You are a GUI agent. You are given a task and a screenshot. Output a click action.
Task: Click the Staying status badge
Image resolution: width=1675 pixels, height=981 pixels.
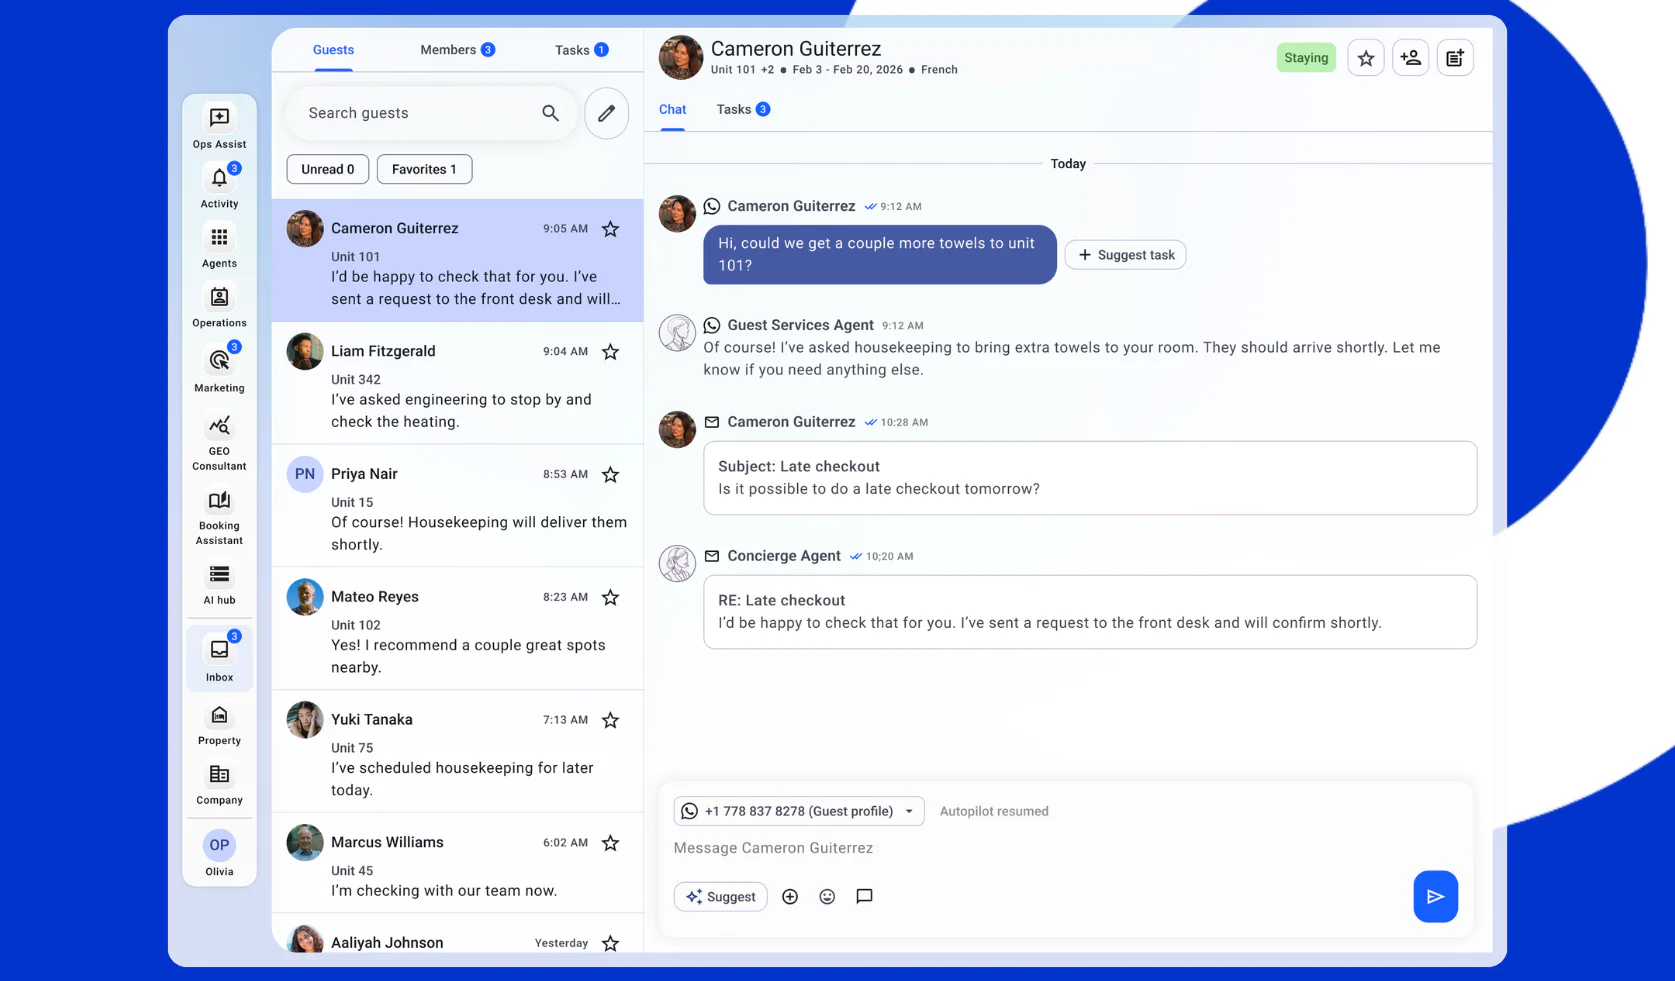coord(1306,58)
